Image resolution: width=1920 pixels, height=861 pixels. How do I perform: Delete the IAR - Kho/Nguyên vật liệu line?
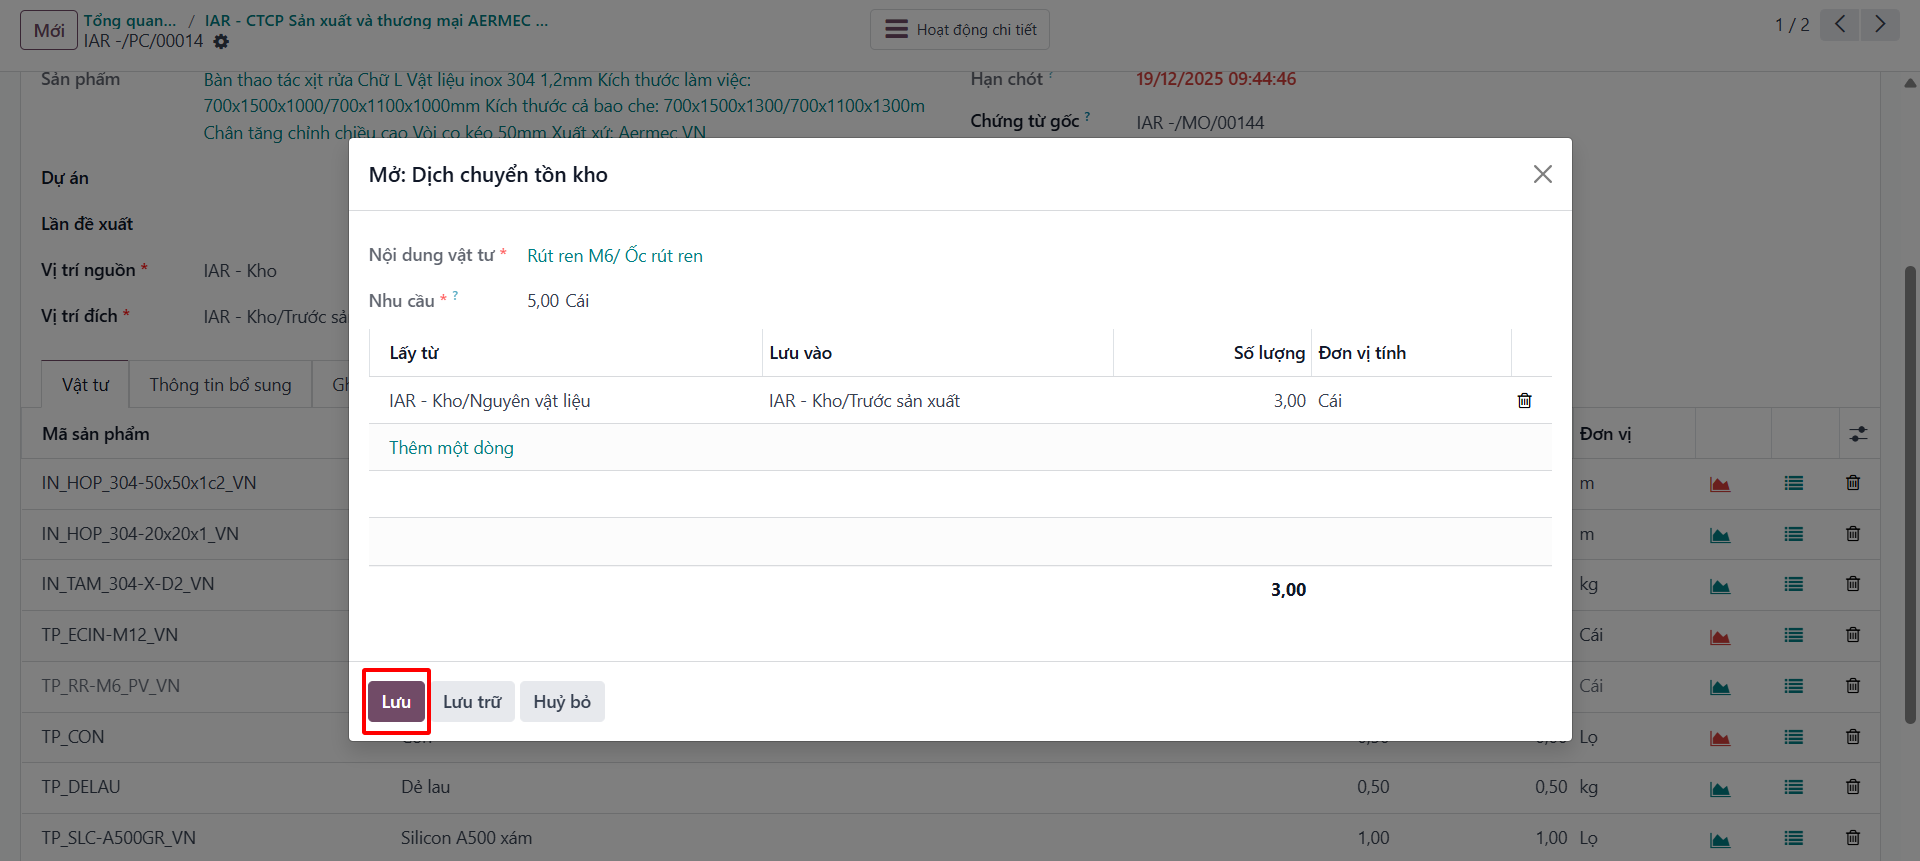(1524, 401)
